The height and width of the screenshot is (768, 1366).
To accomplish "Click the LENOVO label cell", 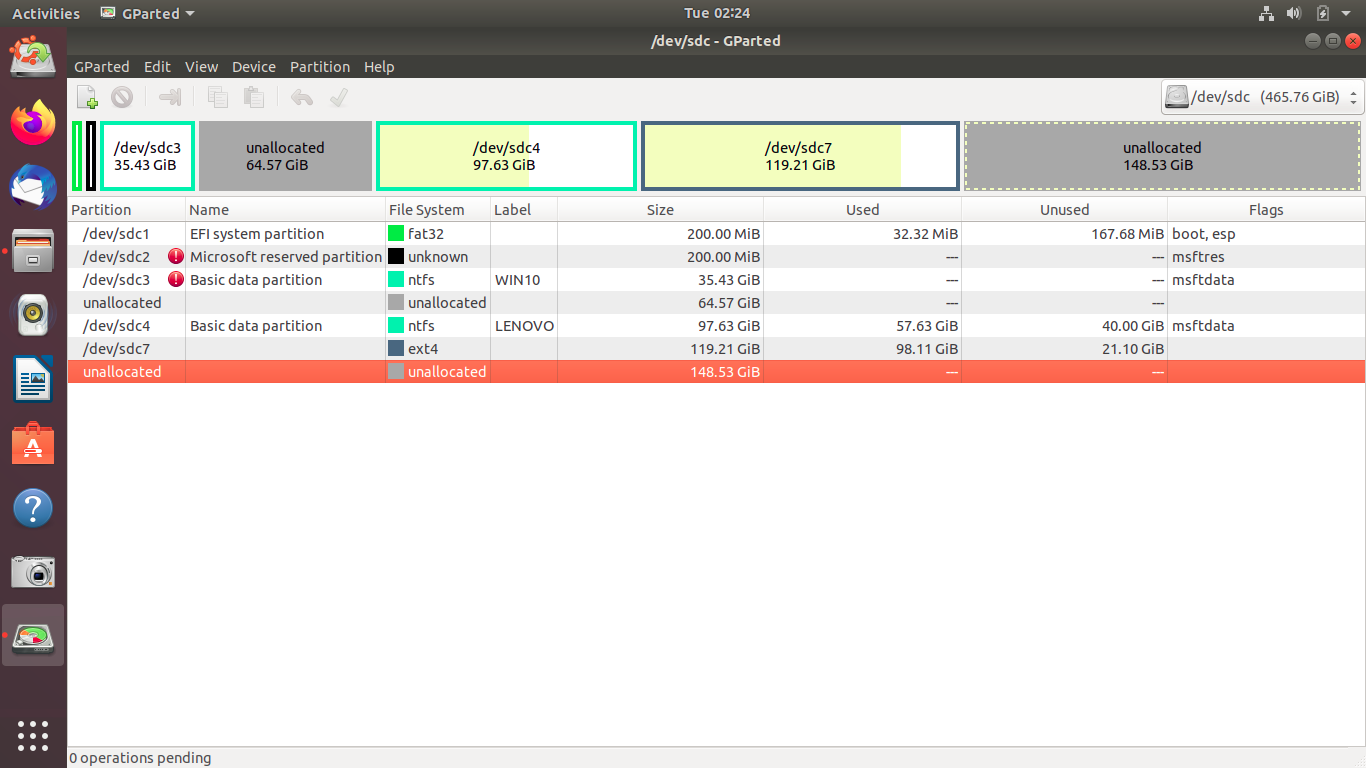I will point(524,325).
